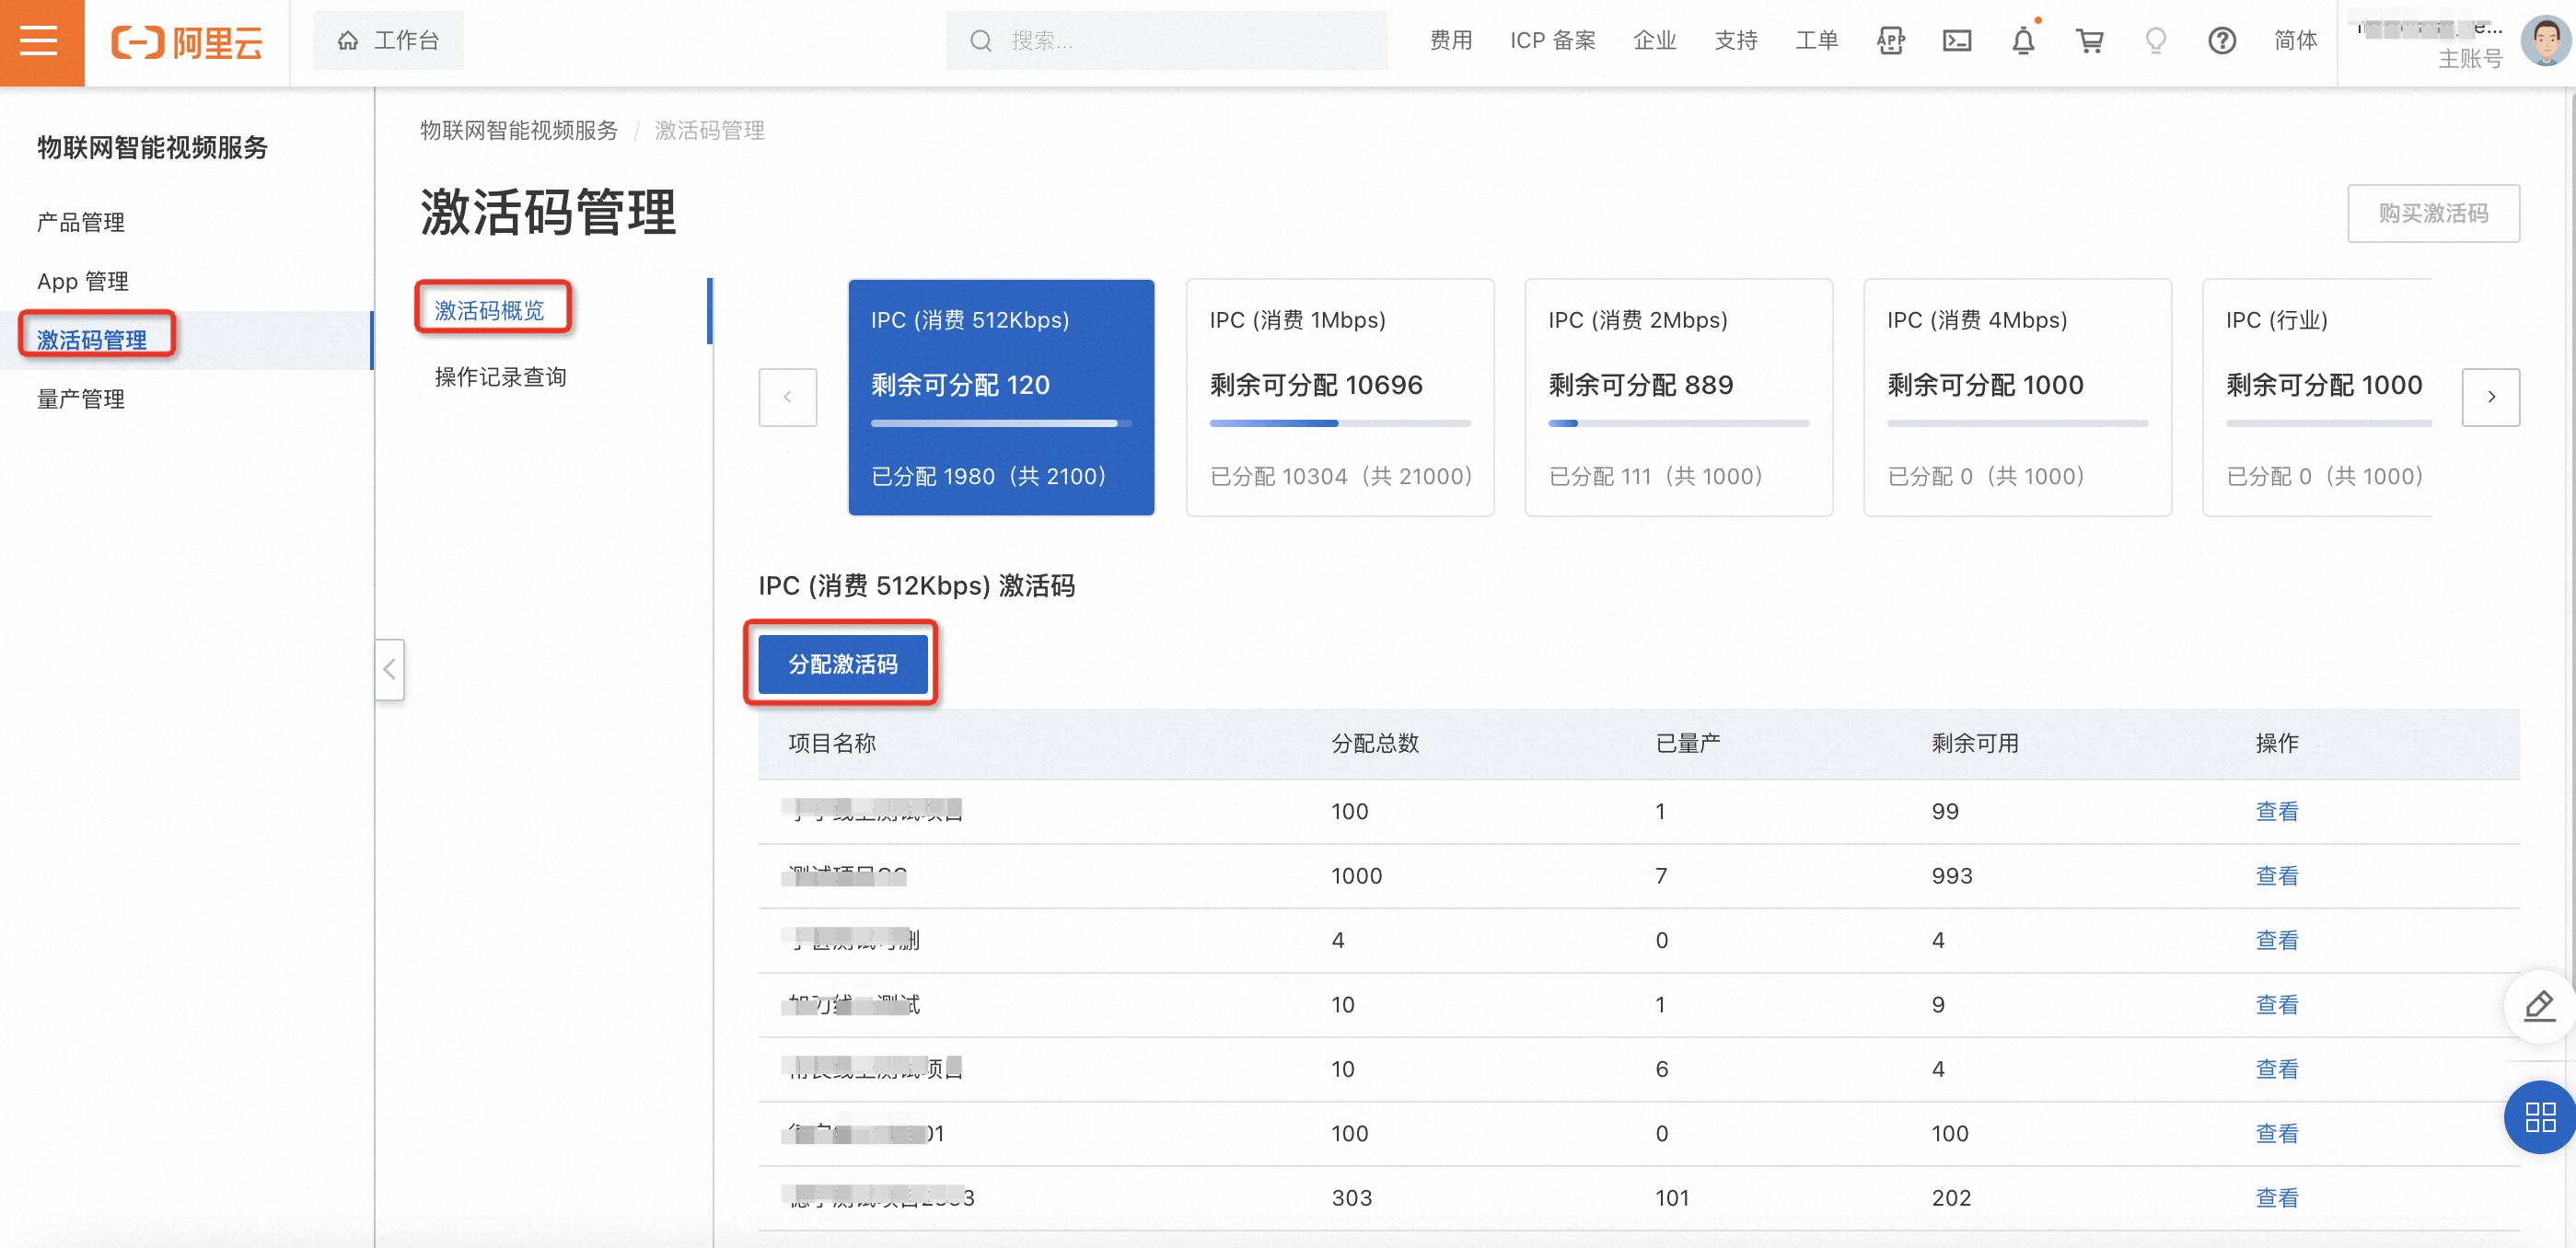2576x1248 pixels.
Task: Click the floating edit feedback icon
Action: (2539, 1006)
